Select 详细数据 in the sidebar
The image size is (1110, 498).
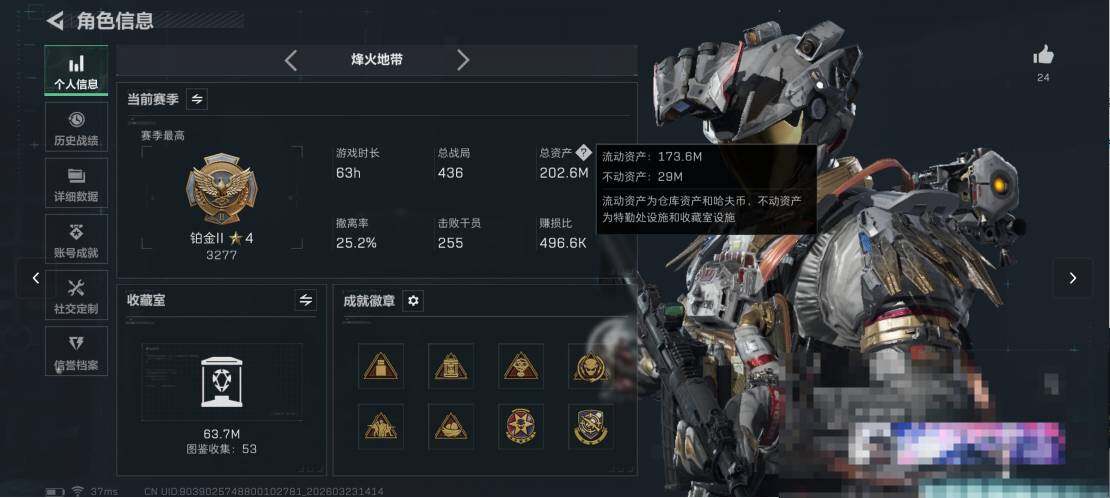click(x=76, y=183)
